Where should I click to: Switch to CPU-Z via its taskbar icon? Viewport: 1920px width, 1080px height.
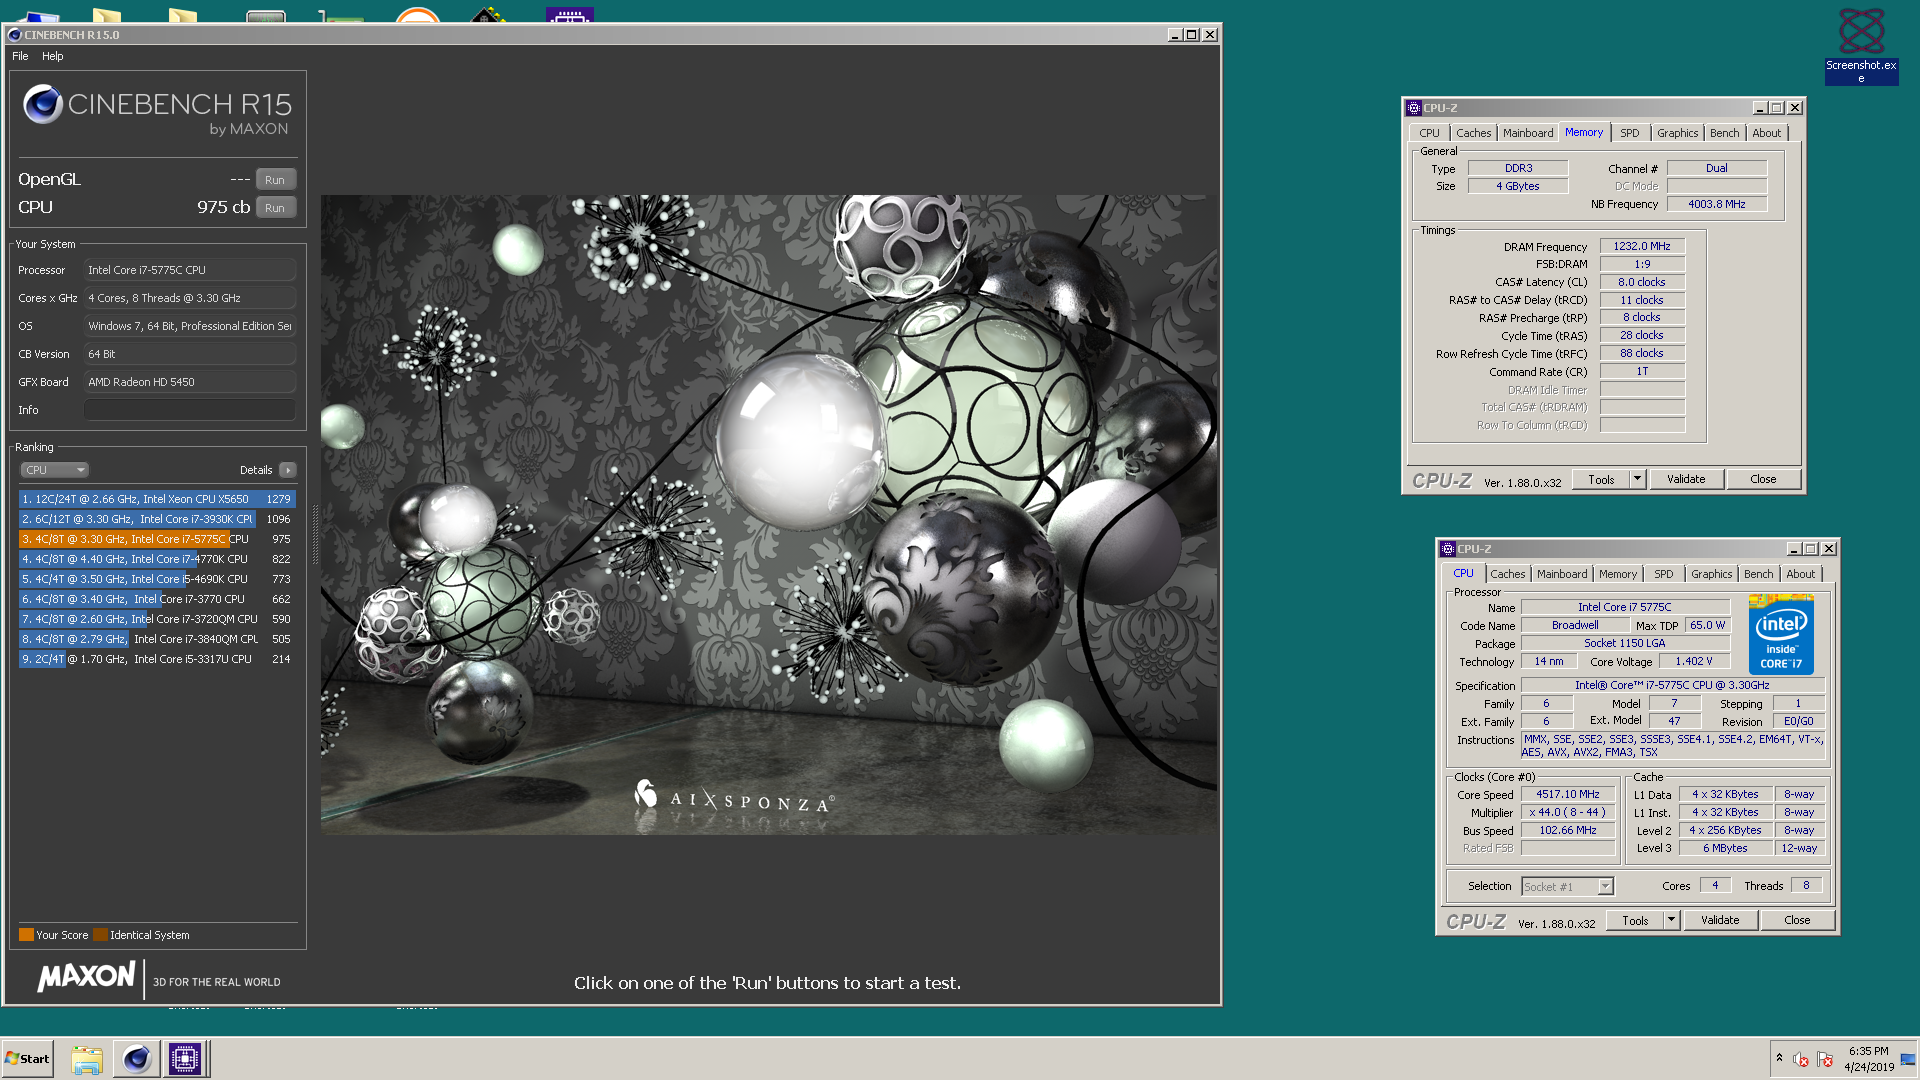point(185,1059)
